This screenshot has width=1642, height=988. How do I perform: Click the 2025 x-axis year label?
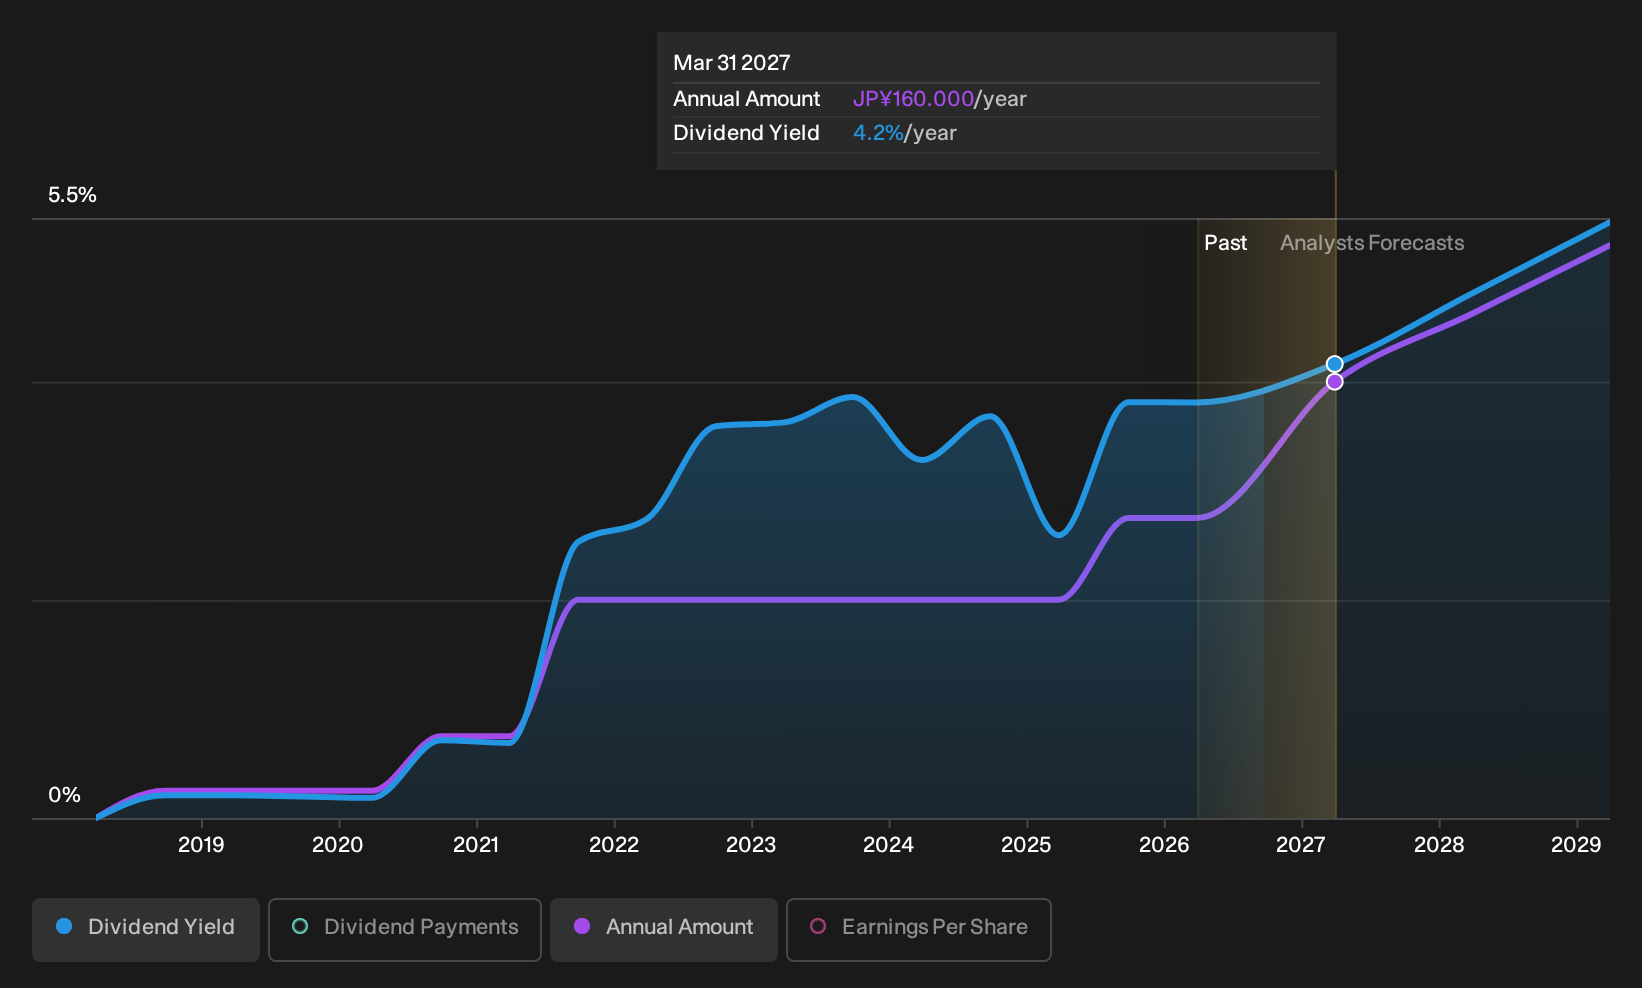[x=1026, y=845]
